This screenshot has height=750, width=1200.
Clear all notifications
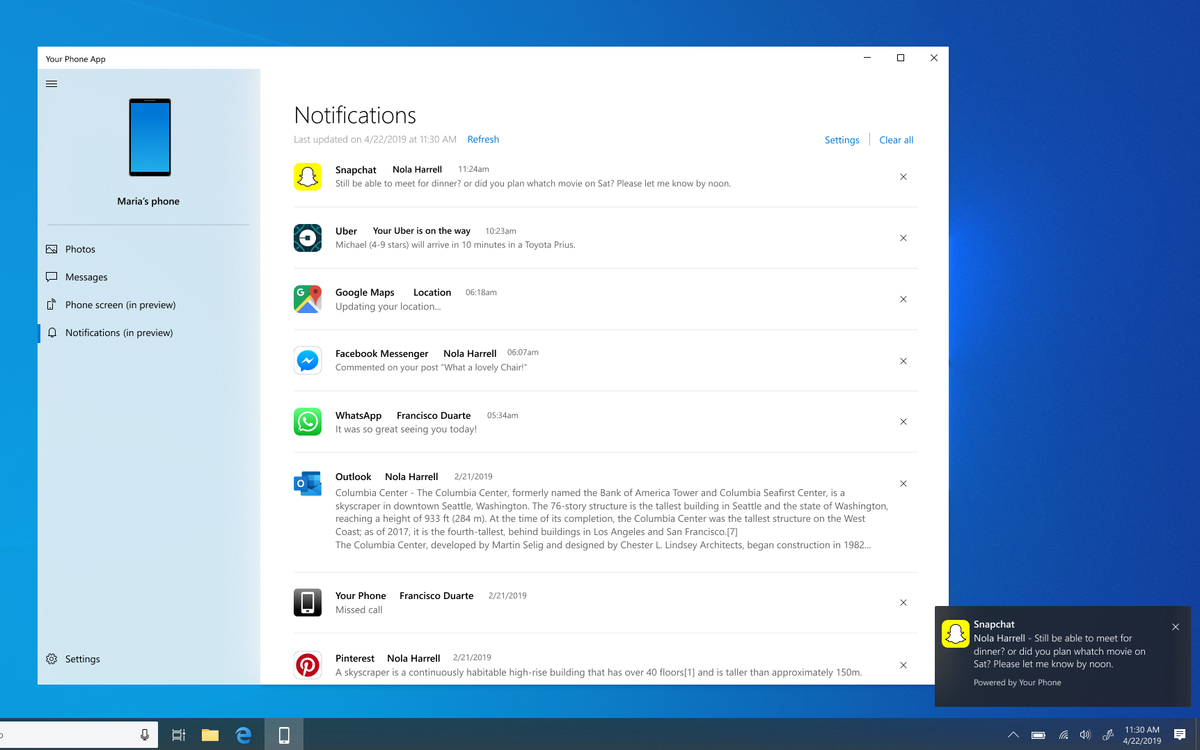coord(896,139)
